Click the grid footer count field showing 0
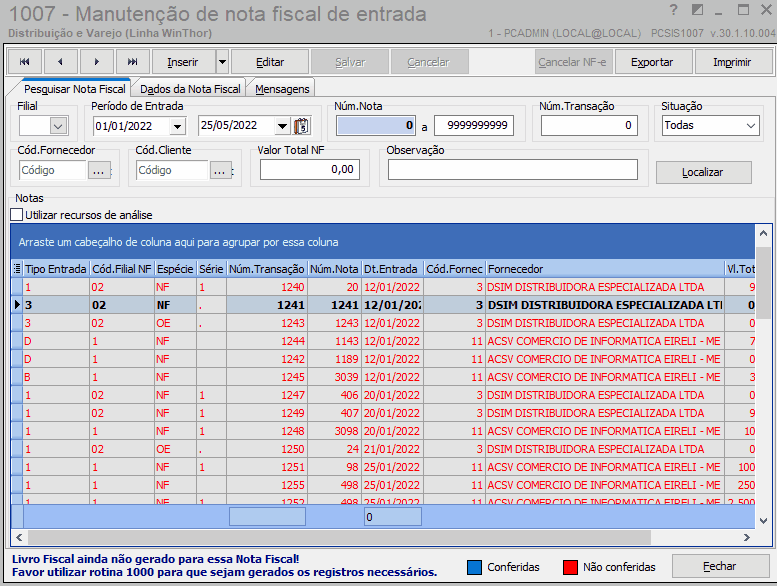777x586 pixels. [x=392, y=517]
